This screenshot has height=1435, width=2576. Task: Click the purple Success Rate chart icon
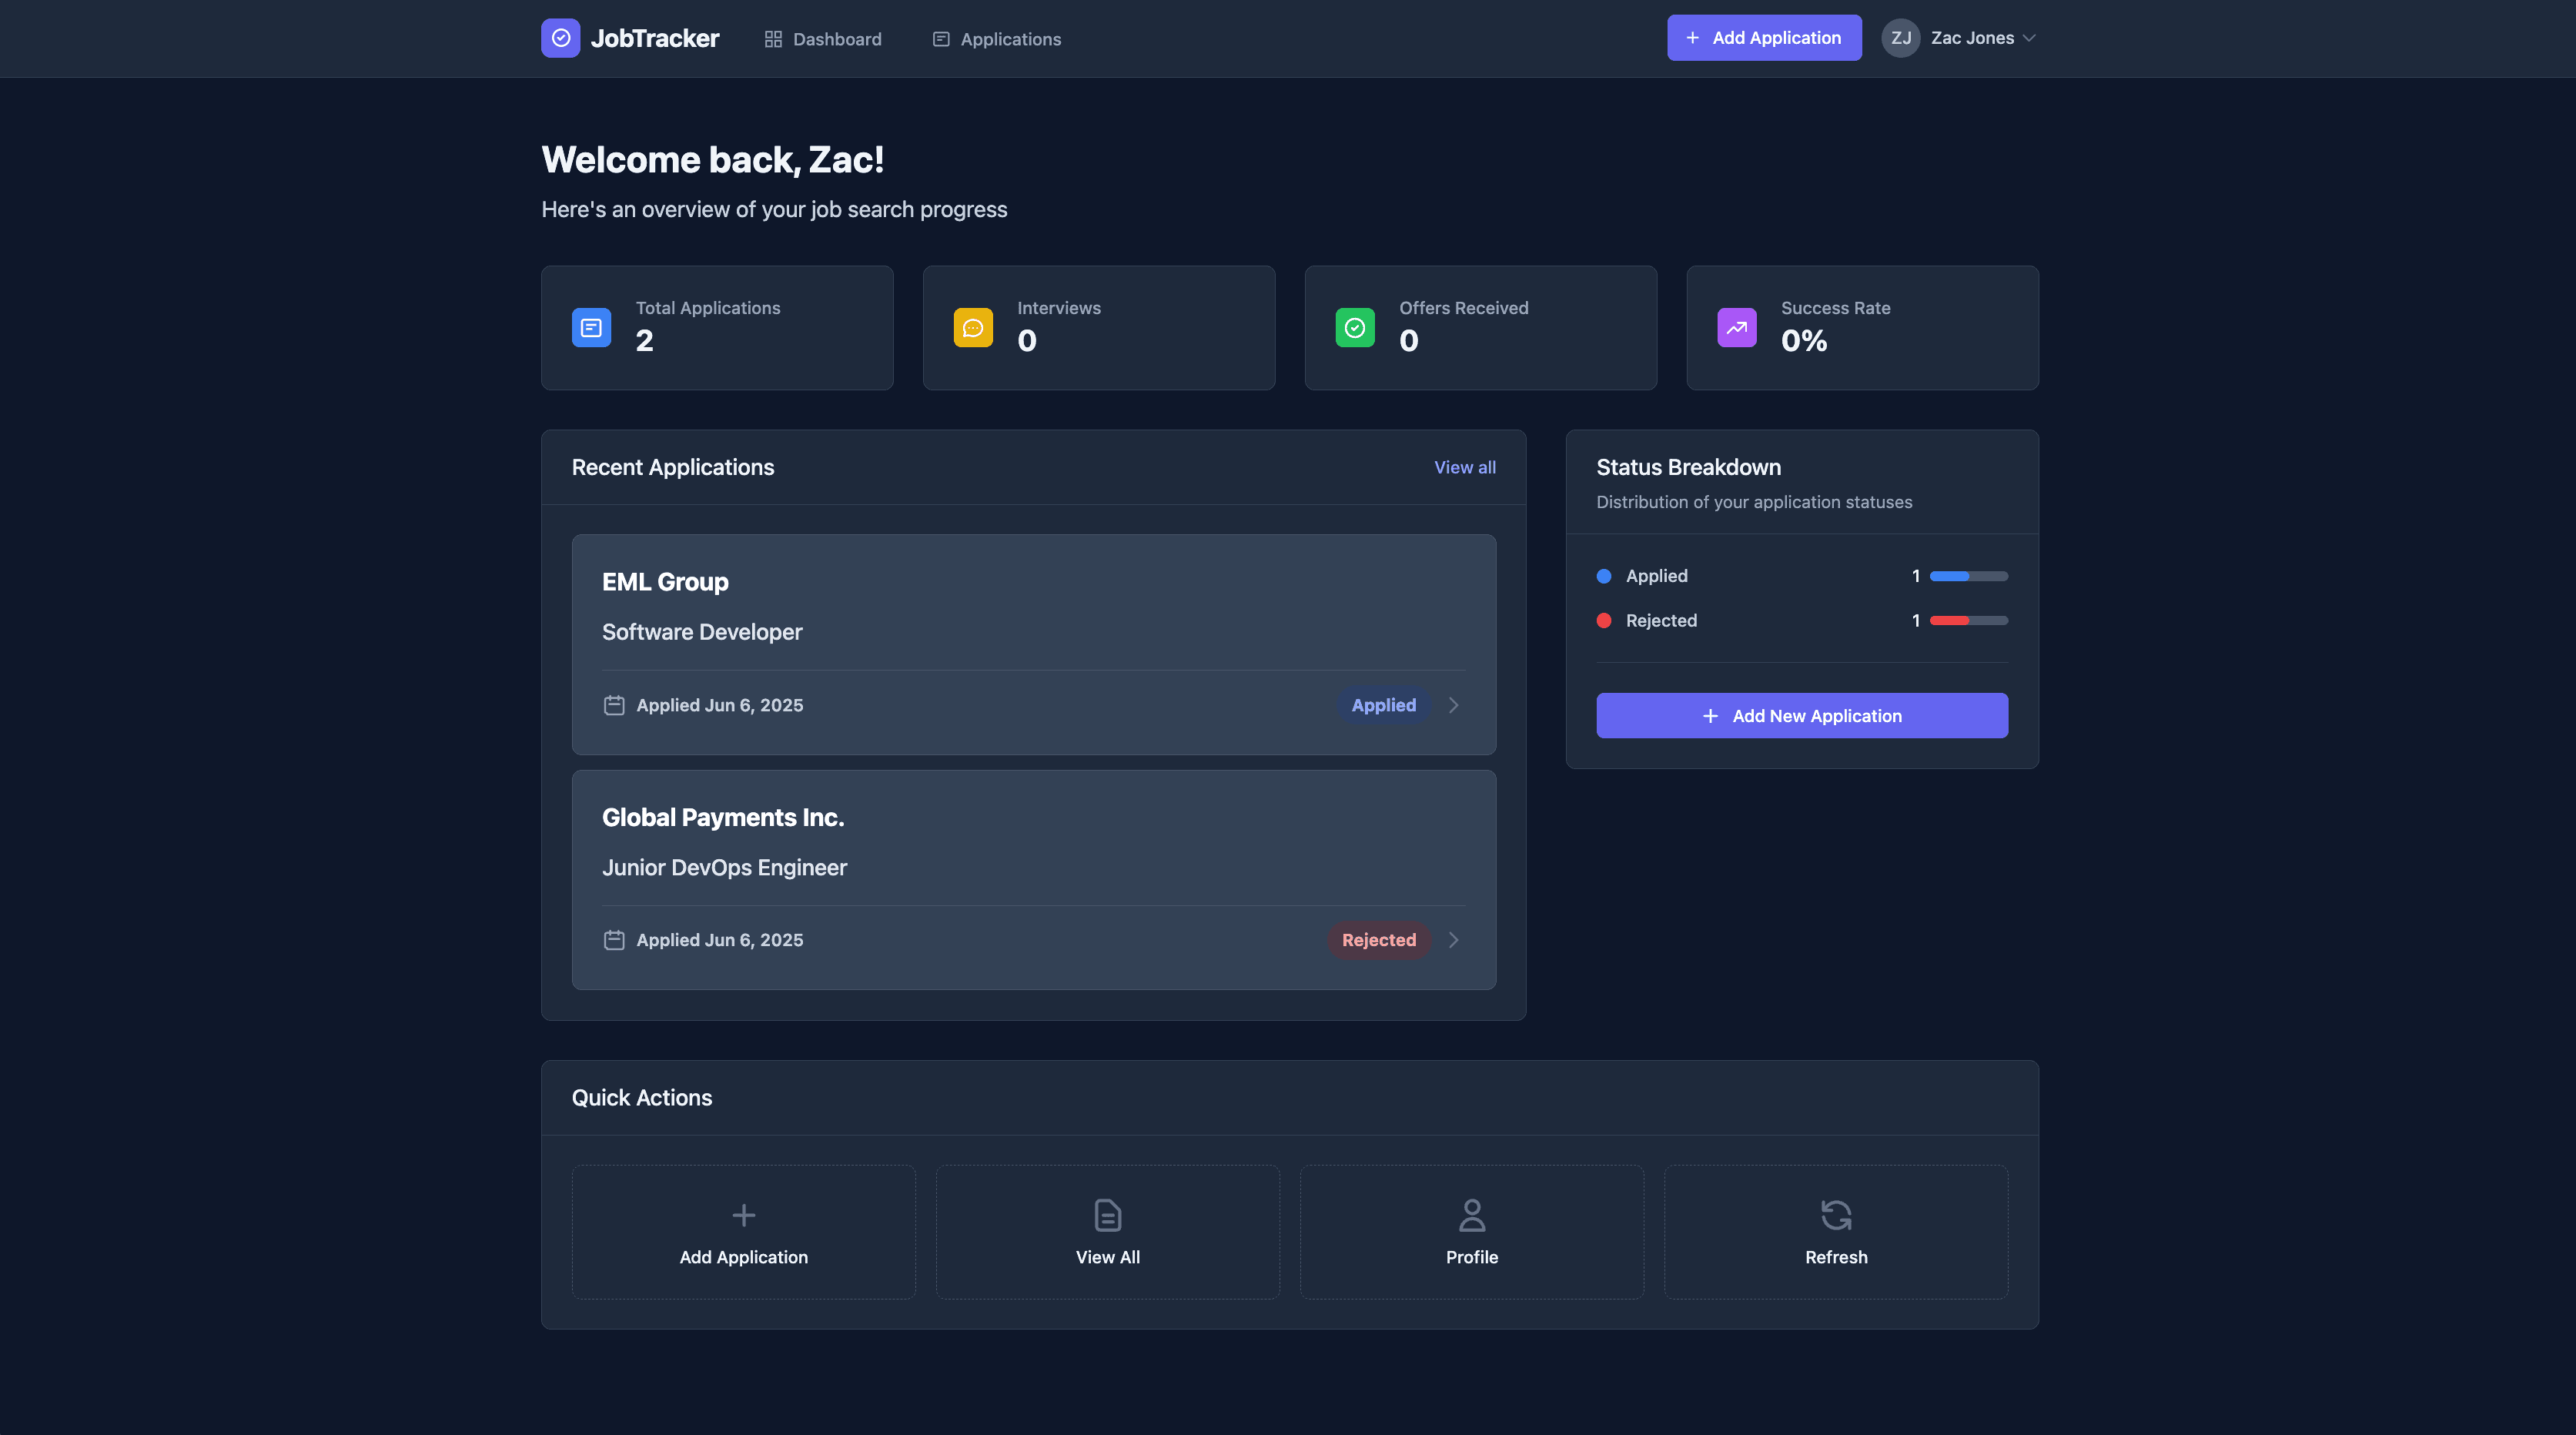(x=1737, y=327)
